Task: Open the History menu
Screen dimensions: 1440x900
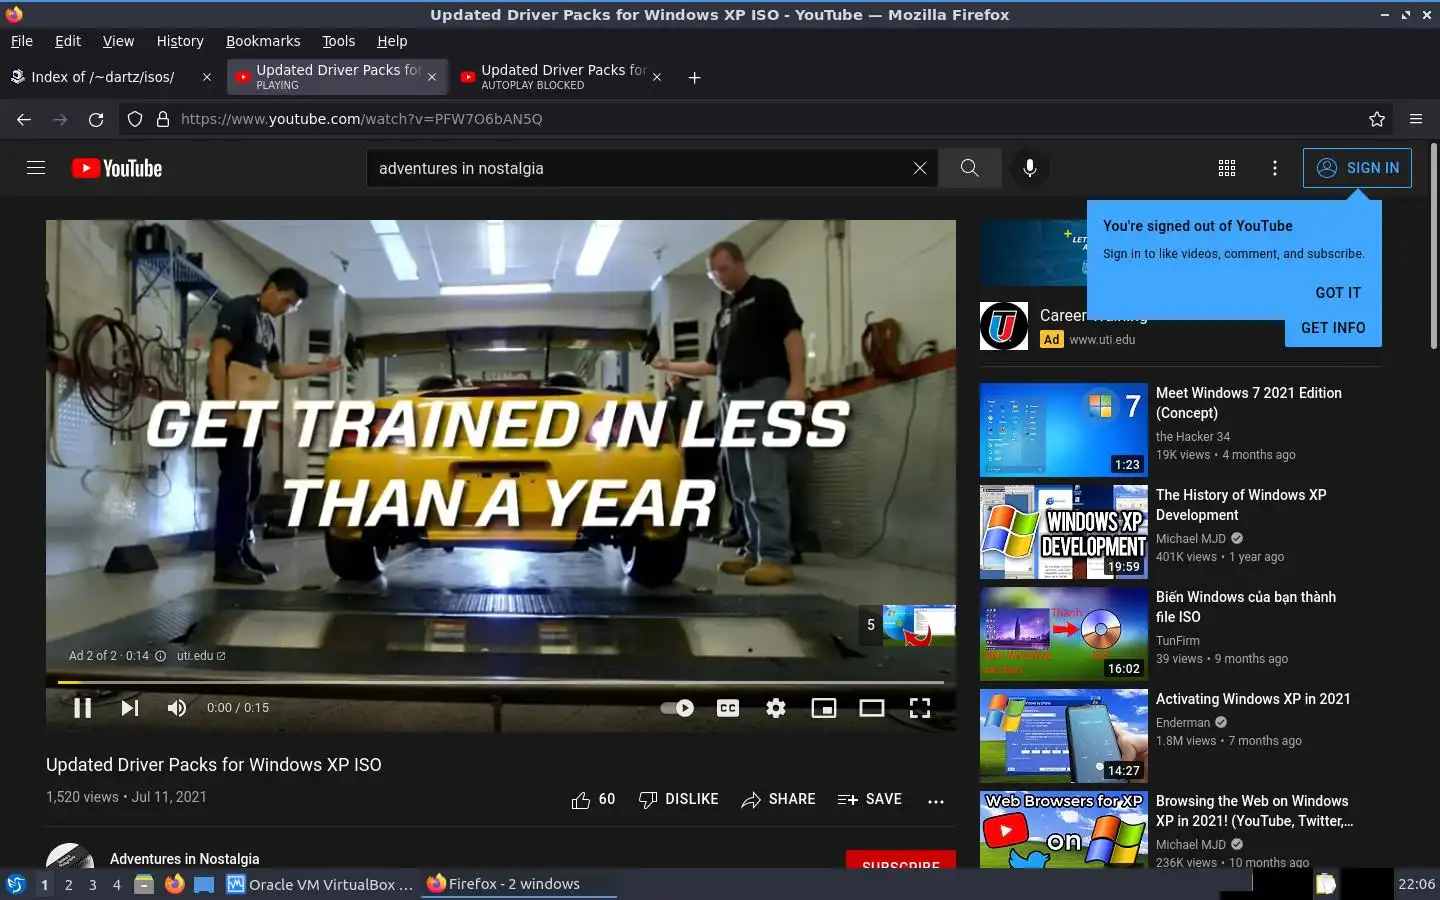Action: (180, 41)
